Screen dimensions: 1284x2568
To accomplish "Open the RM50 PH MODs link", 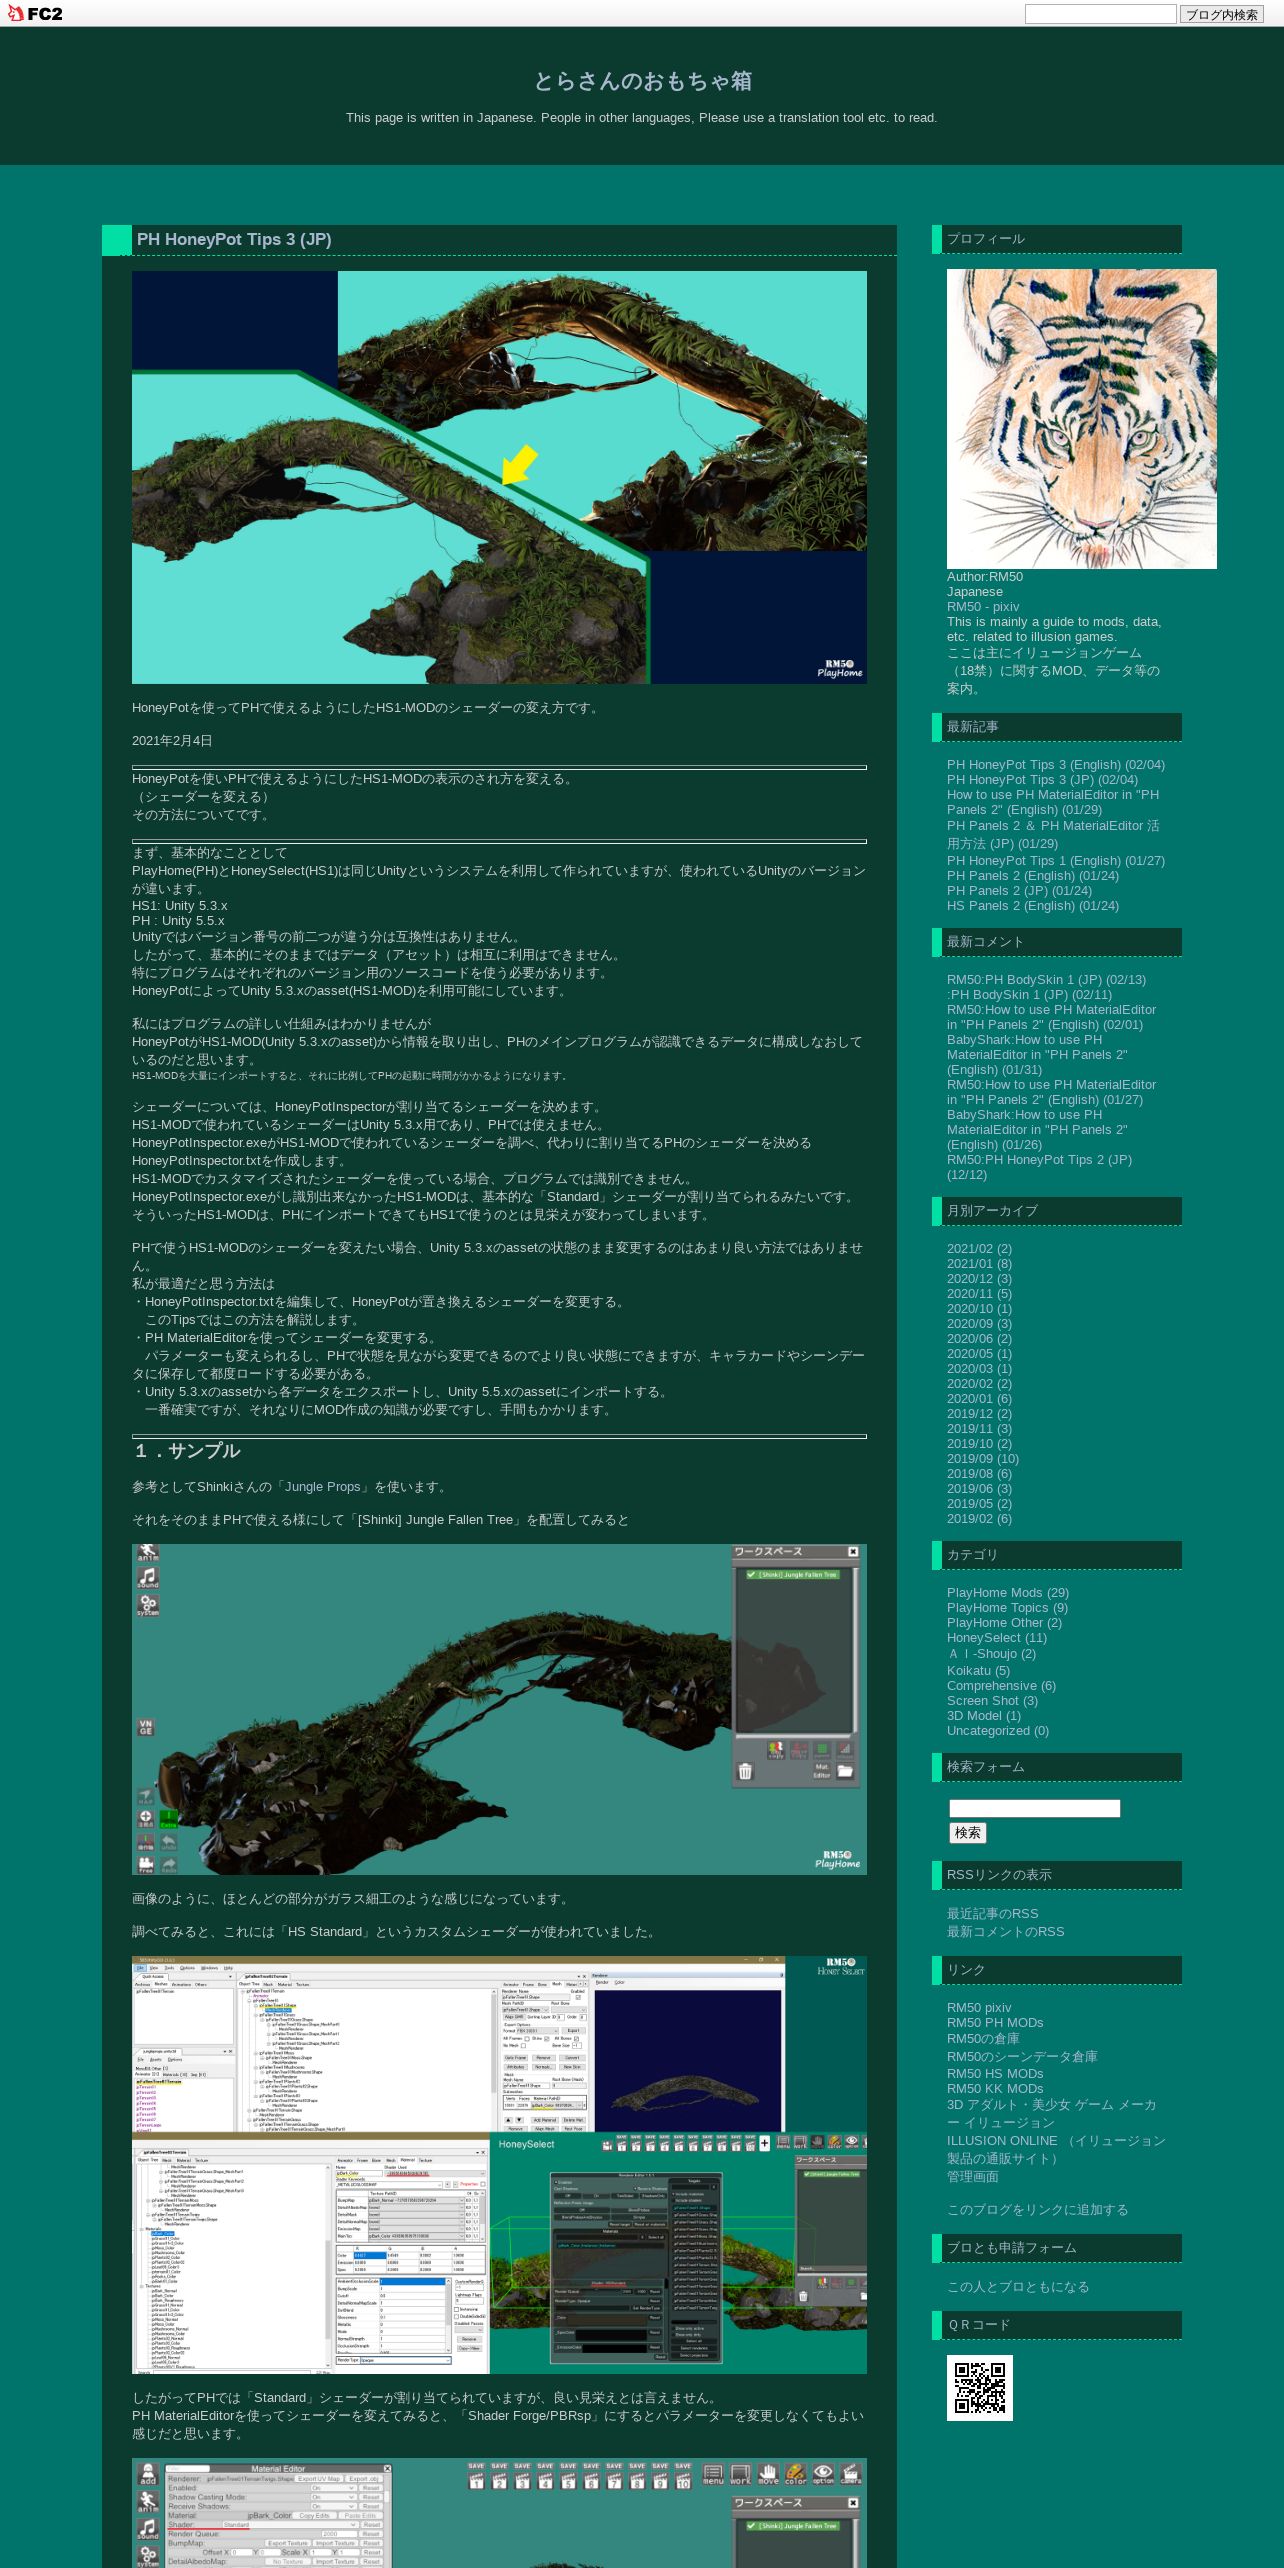I will coord(995,2022).
